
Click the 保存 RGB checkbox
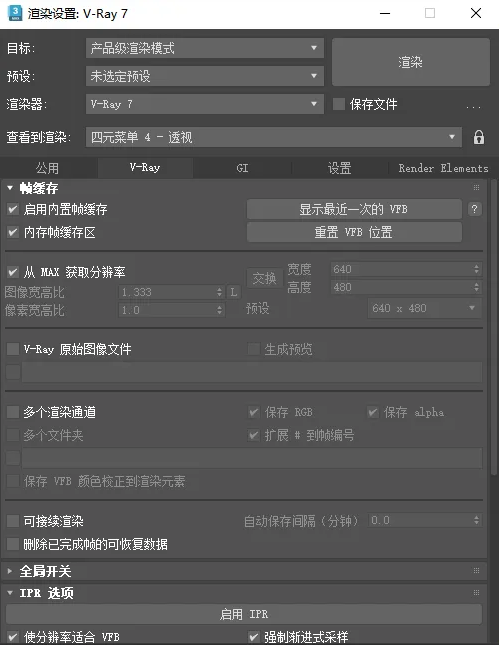tap(254, 412)
